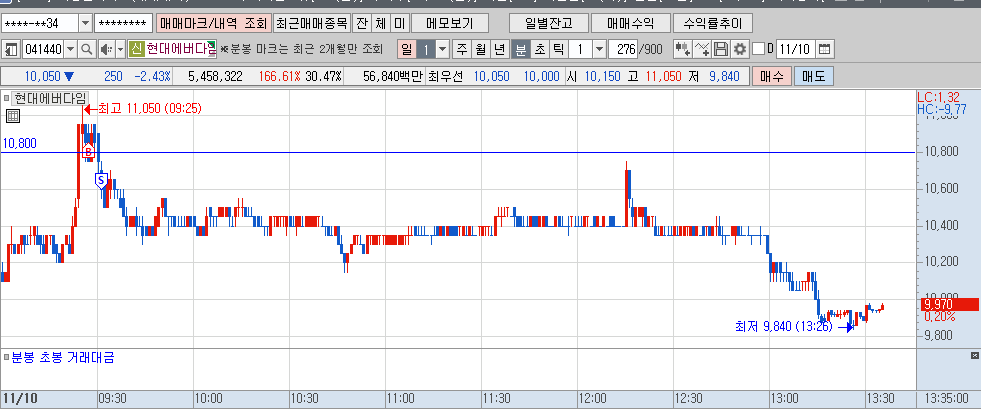The image size is (981, 409).
Task: Click the 현대에버다임 chart legend label
Action: click(x=51, y=98)
